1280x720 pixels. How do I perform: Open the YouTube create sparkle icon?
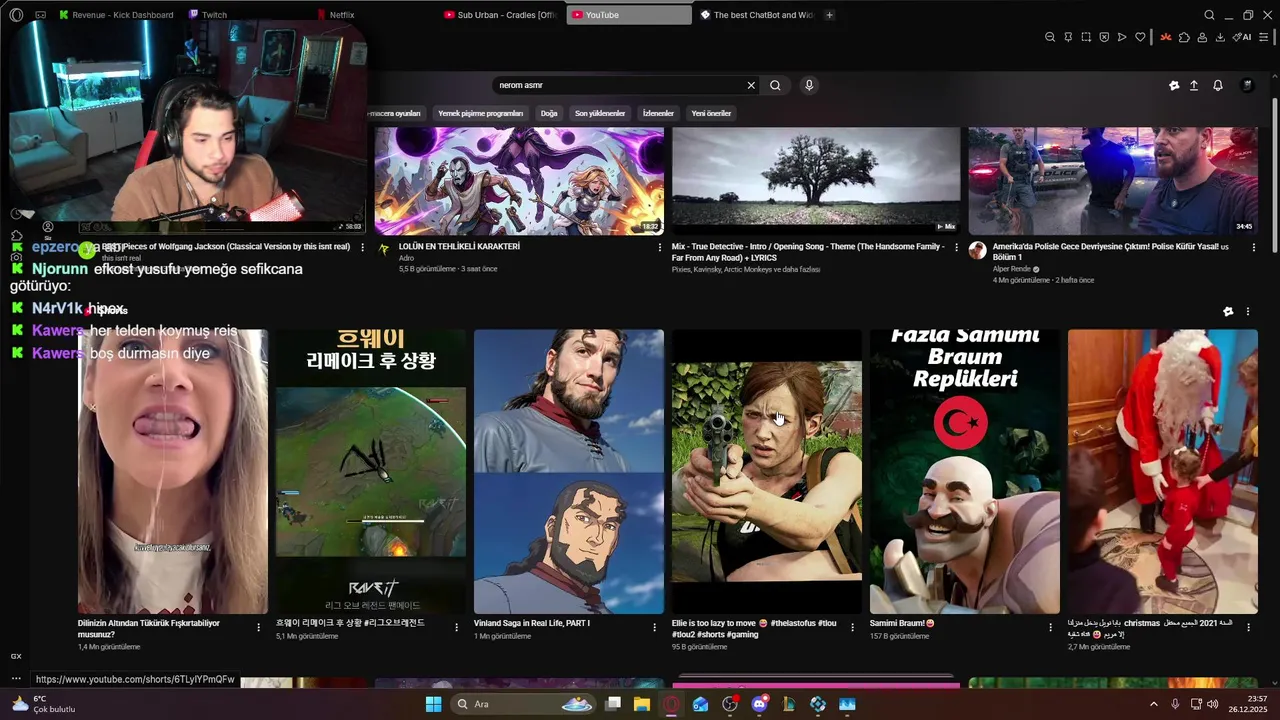(1174, 85)
